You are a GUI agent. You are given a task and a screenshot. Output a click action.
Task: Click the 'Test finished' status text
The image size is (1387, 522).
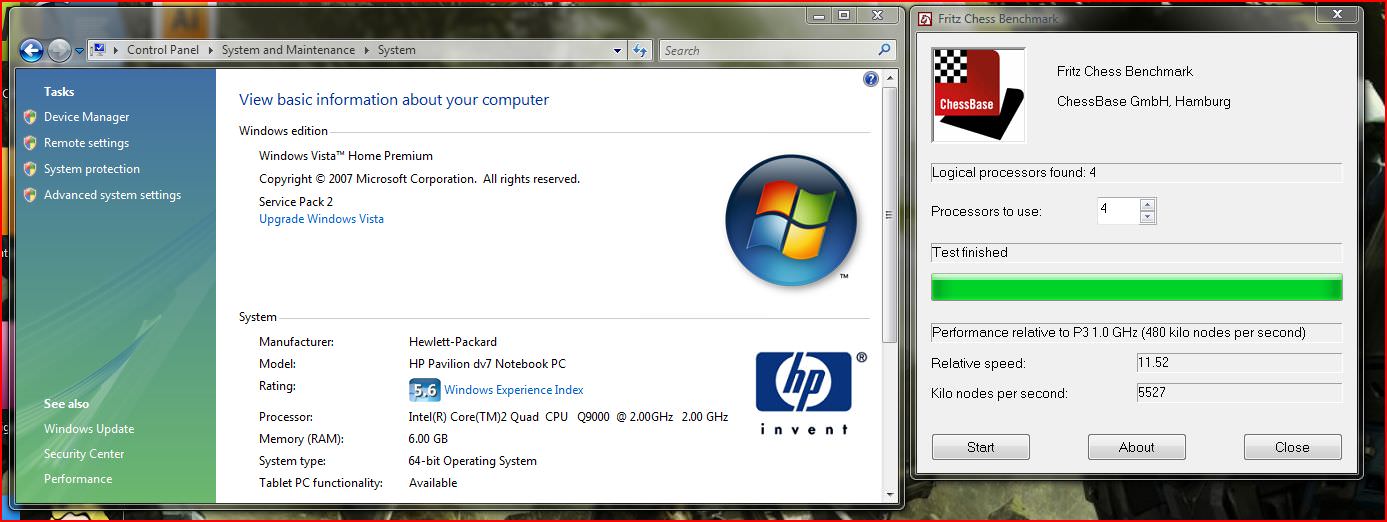click(x=970, y=253)
